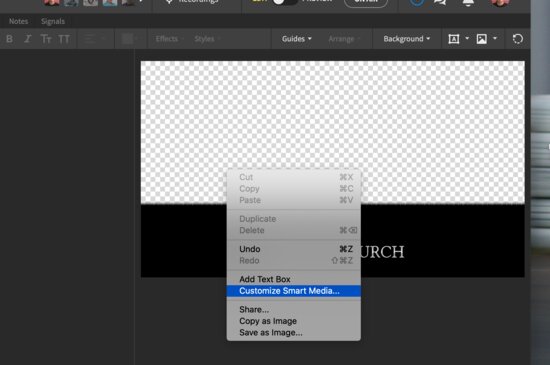
Task: Click the dimmed Delete menu entry
Action: pos(294,230)
